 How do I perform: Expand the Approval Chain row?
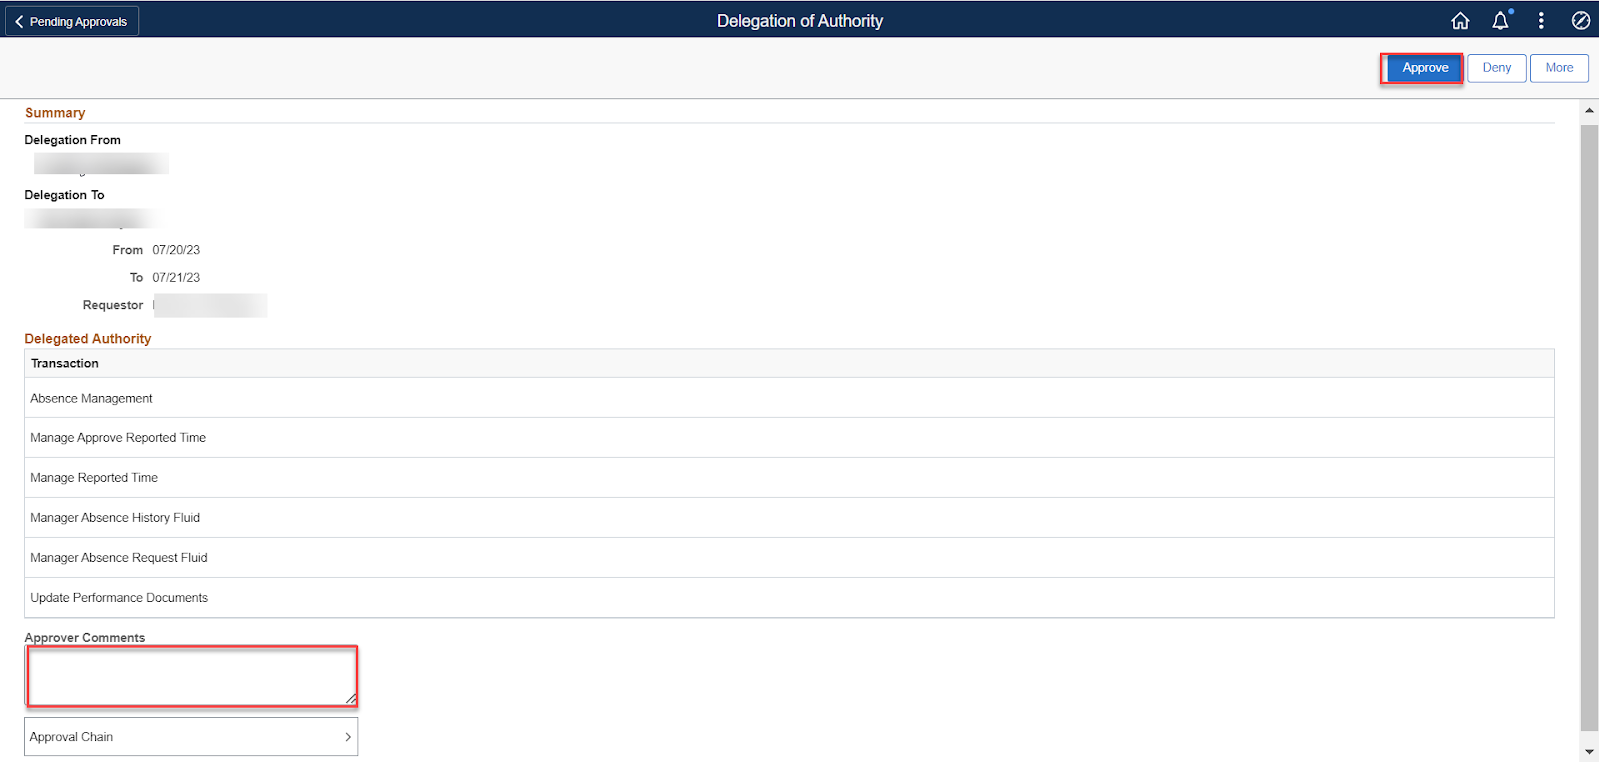(x=191, y=737)
